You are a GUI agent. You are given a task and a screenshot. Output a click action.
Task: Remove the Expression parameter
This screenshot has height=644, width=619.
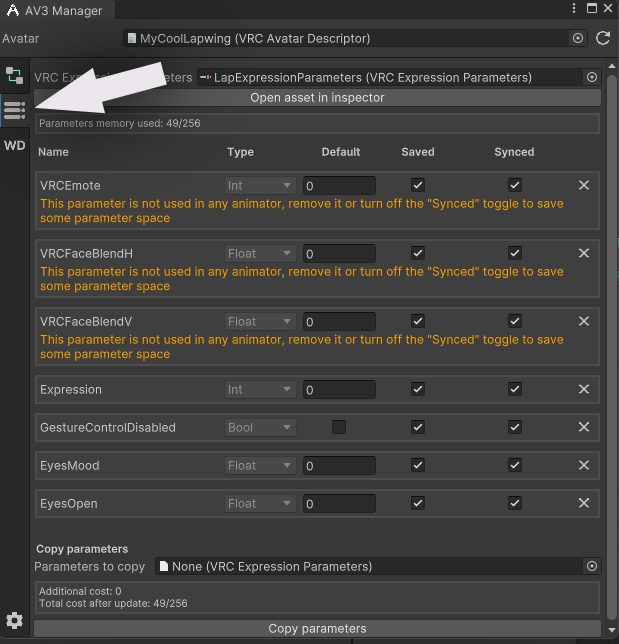click(x=584, y=389)
